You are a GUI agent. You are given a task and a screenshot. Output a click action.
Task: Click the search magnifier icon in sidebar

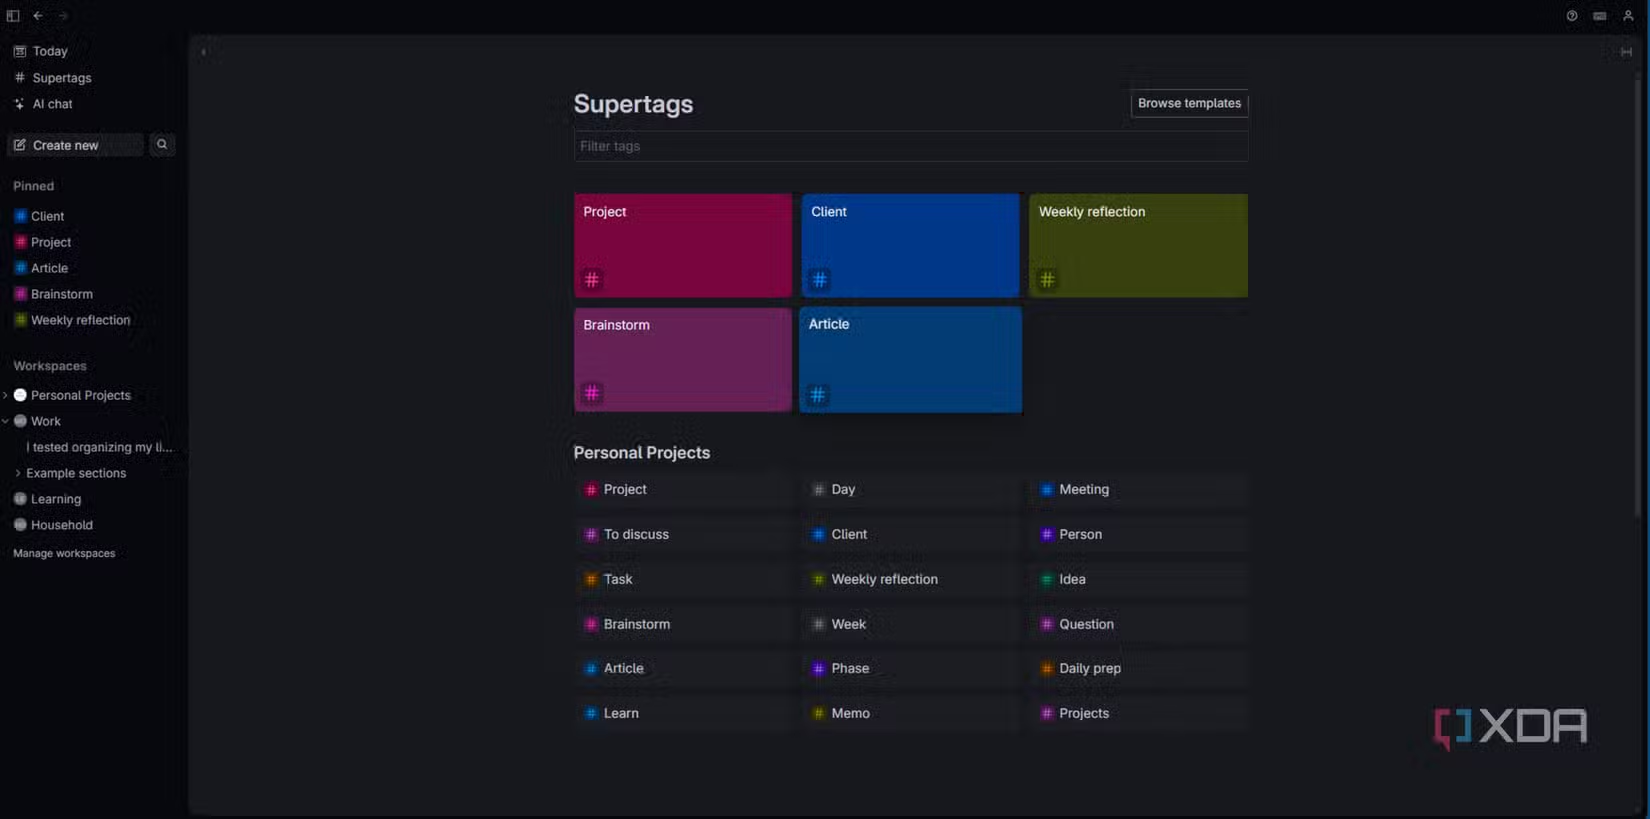point(162,145)
